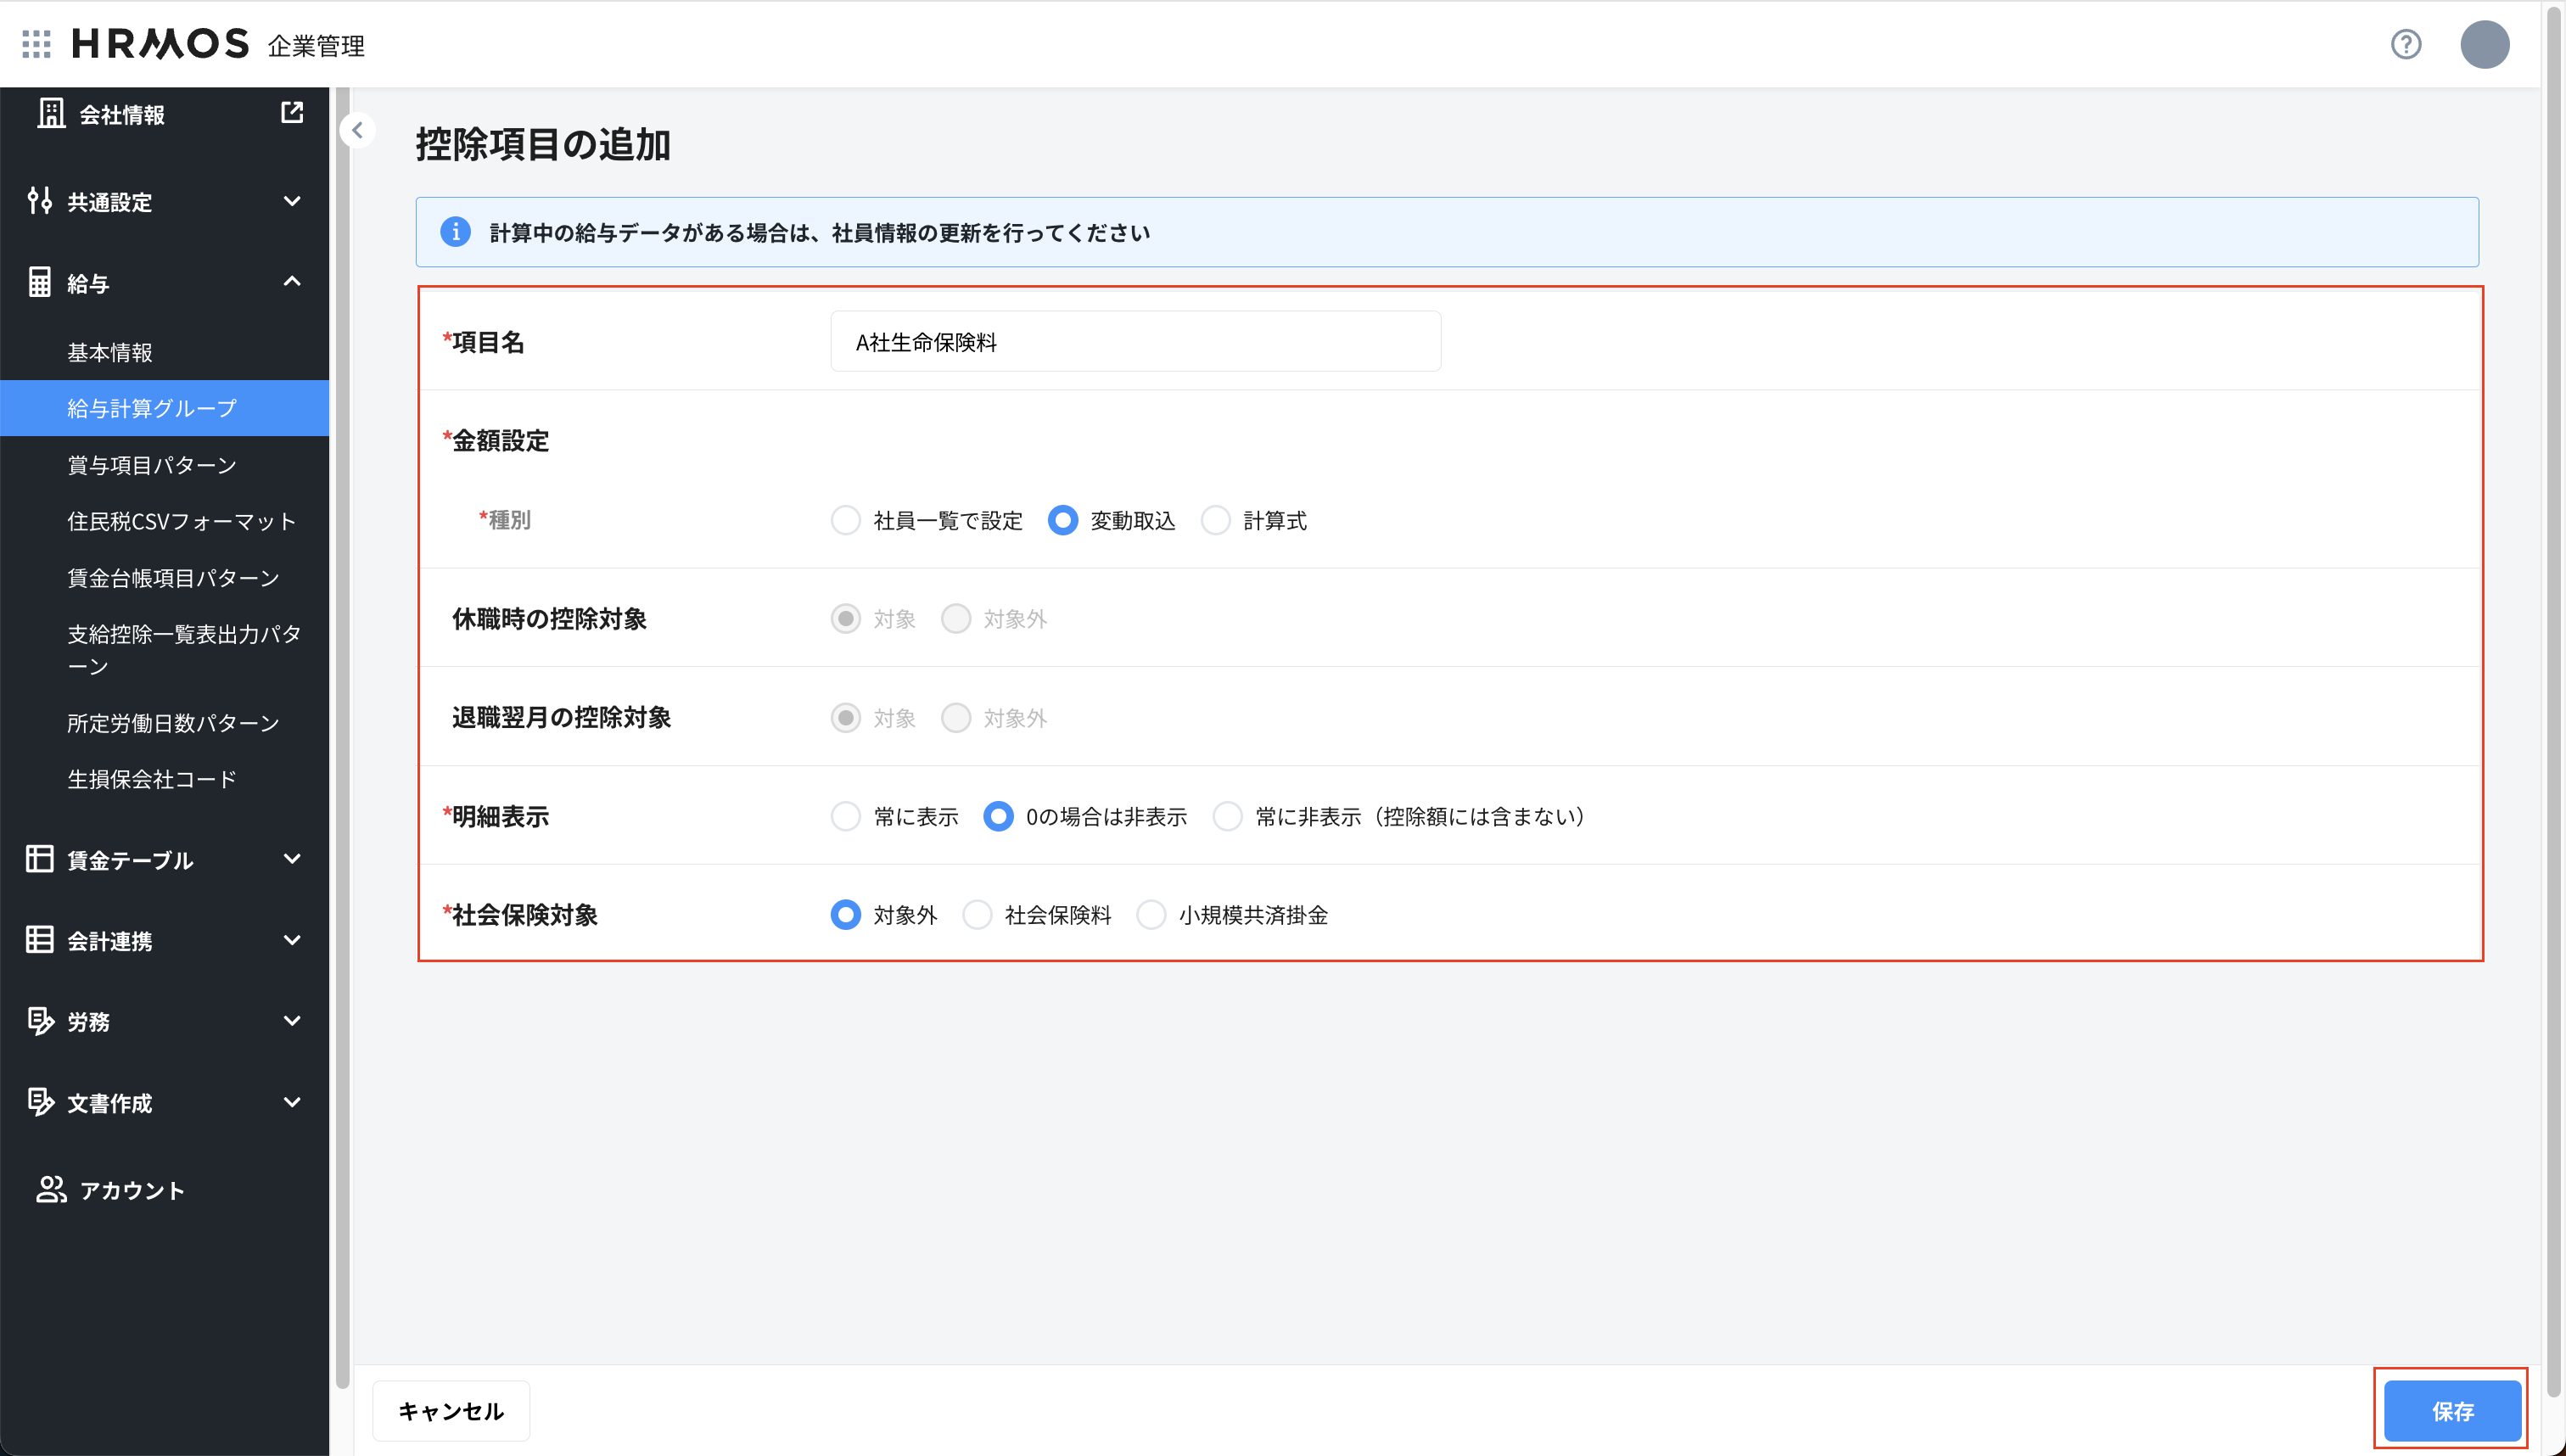Click the HRMOS app grid icon

(36, 44)
